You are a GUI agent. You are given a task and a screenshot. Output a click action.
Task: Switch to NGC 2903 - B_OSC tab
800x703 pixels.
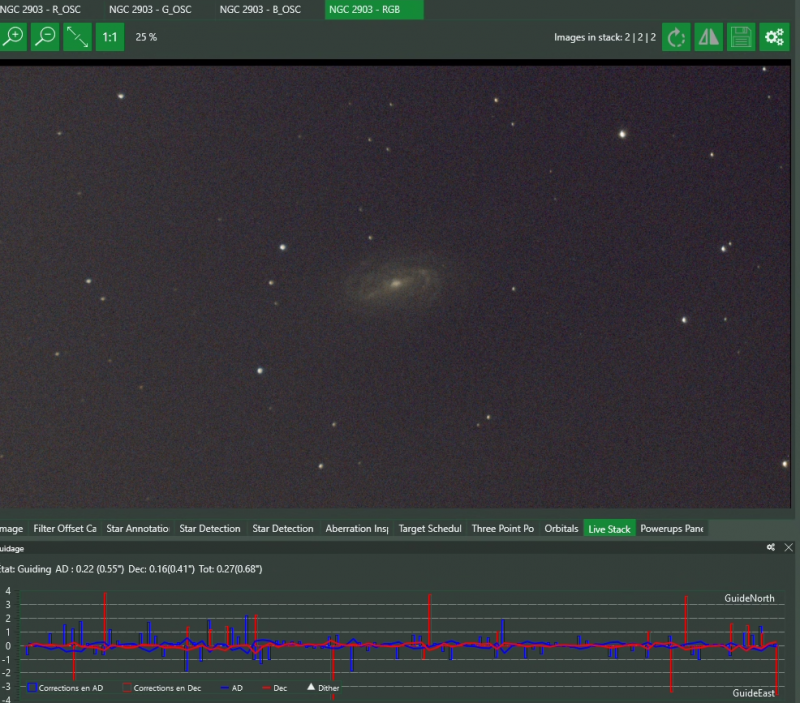coord(260,9)
